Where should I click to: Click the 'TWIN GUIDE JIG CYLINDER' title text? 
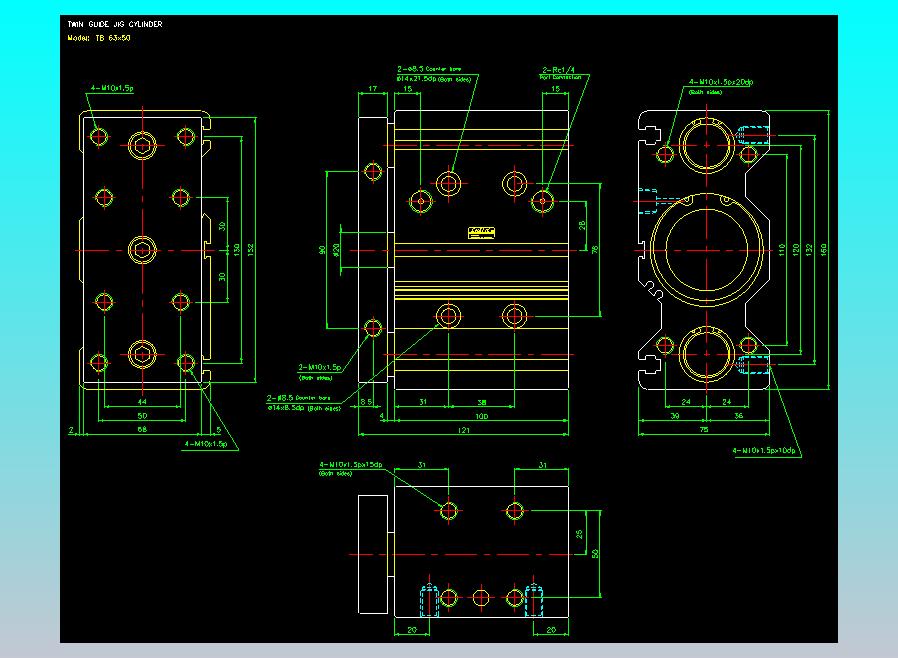coord(114,23)
